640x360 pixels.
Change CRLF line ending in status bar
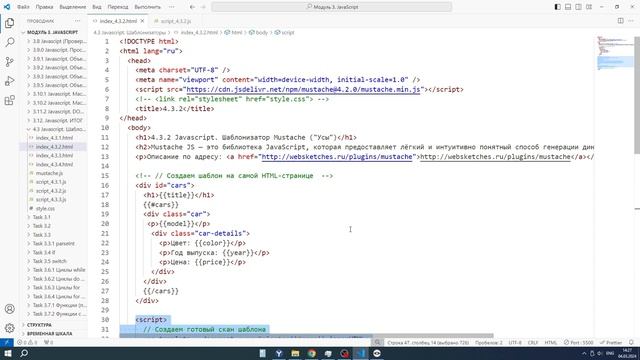(x=533, y=342)
